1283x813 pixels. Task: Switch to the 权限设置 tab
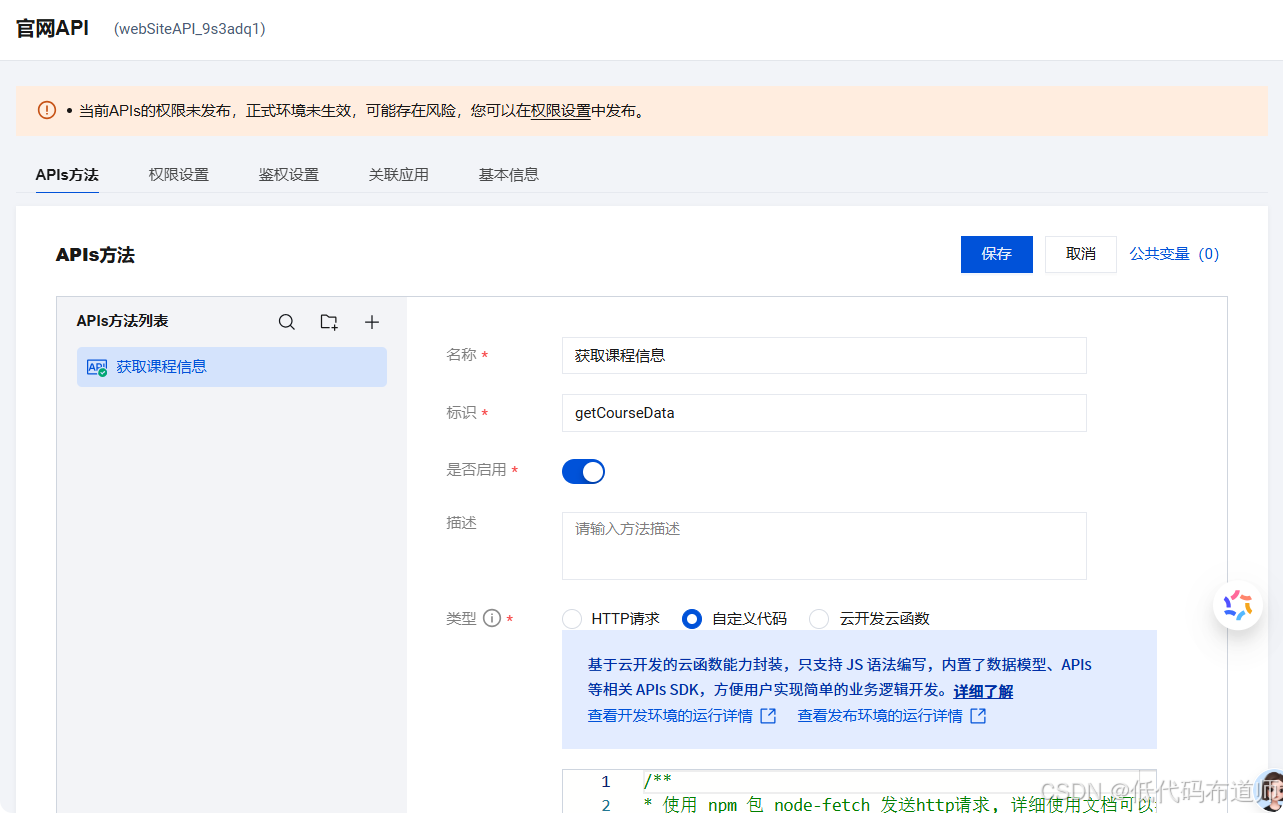[x=179, y=174]
